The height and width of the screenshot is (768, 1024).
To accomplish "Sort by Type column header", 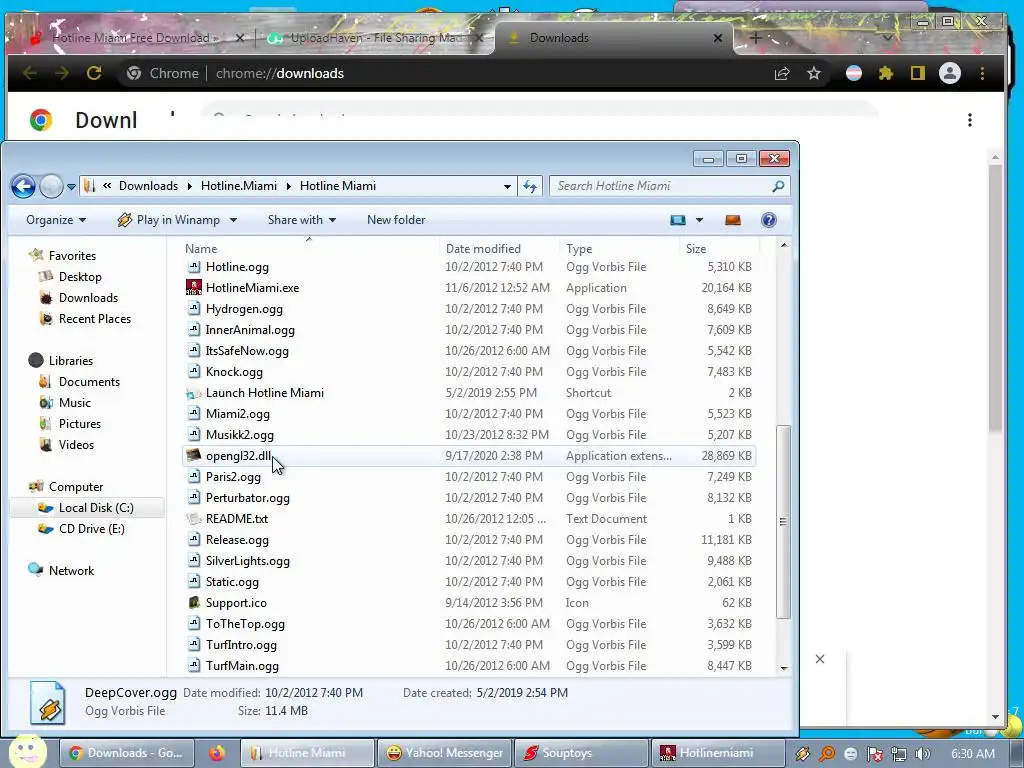I will click(579, 249).
